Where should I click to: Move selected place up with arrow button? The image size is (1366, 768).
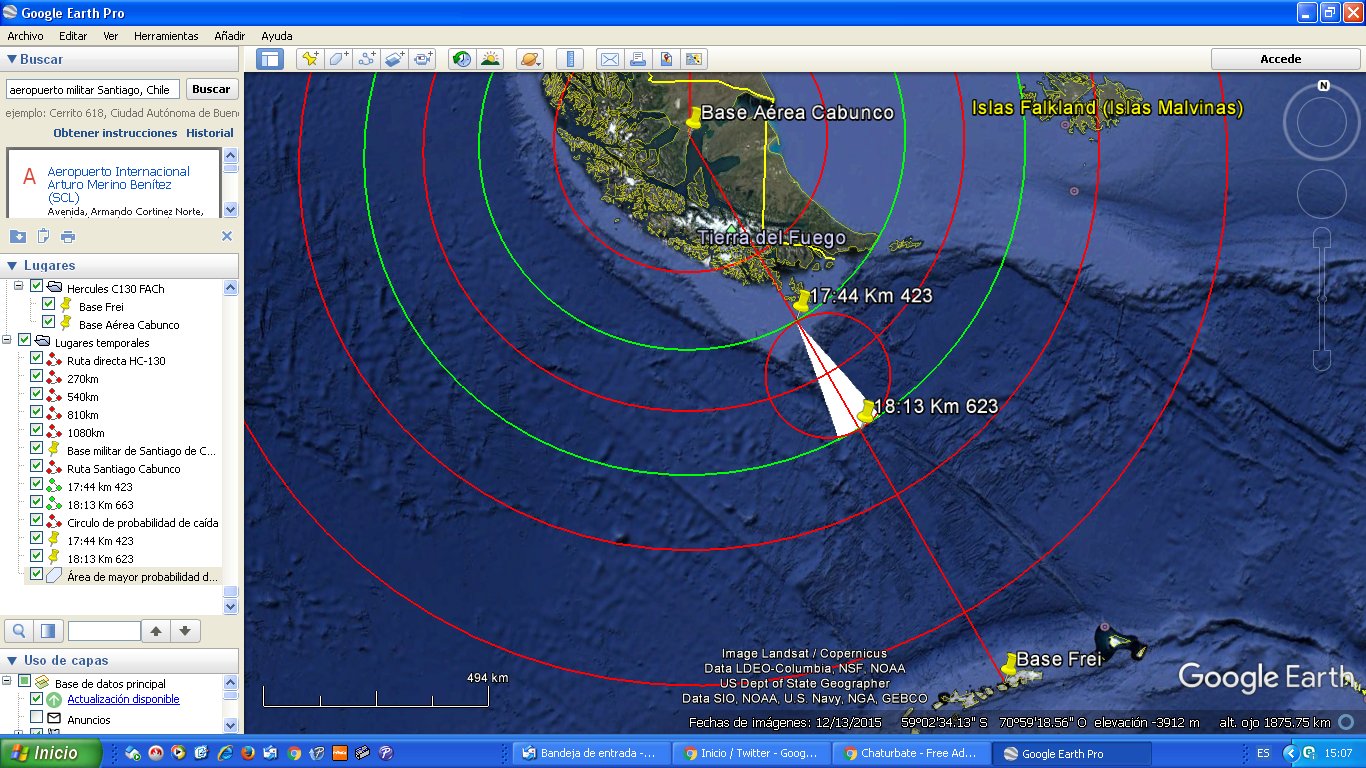pyautogui.click(x=155, y=631)
